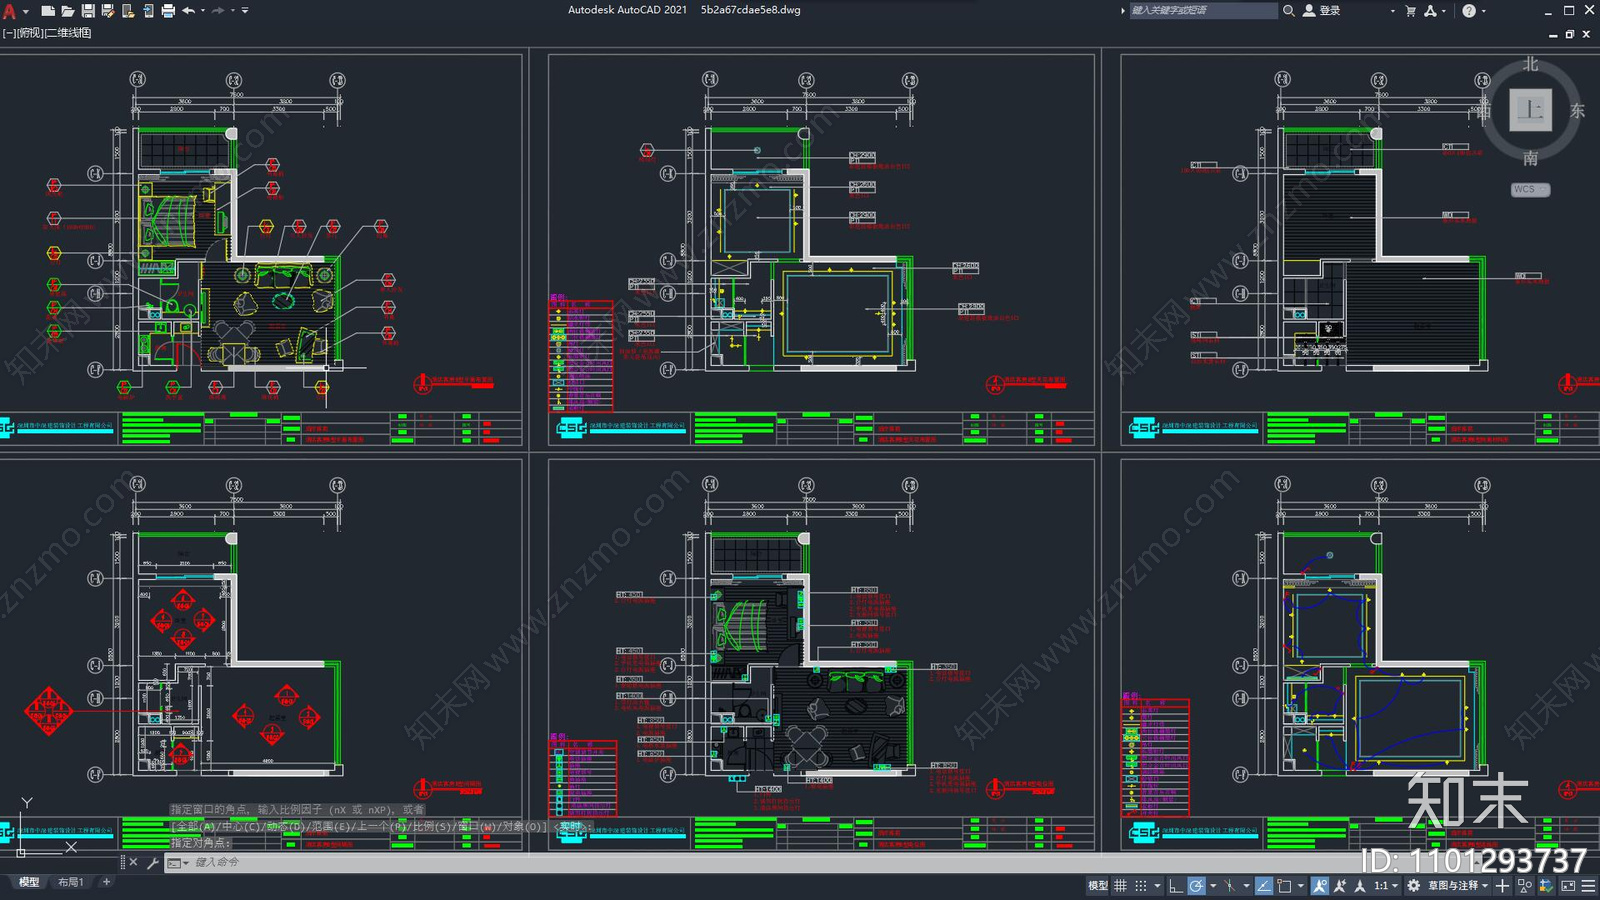Click the 俯视 view control label
Screen dimensions: 1600x900
click(x=30, y=33)
